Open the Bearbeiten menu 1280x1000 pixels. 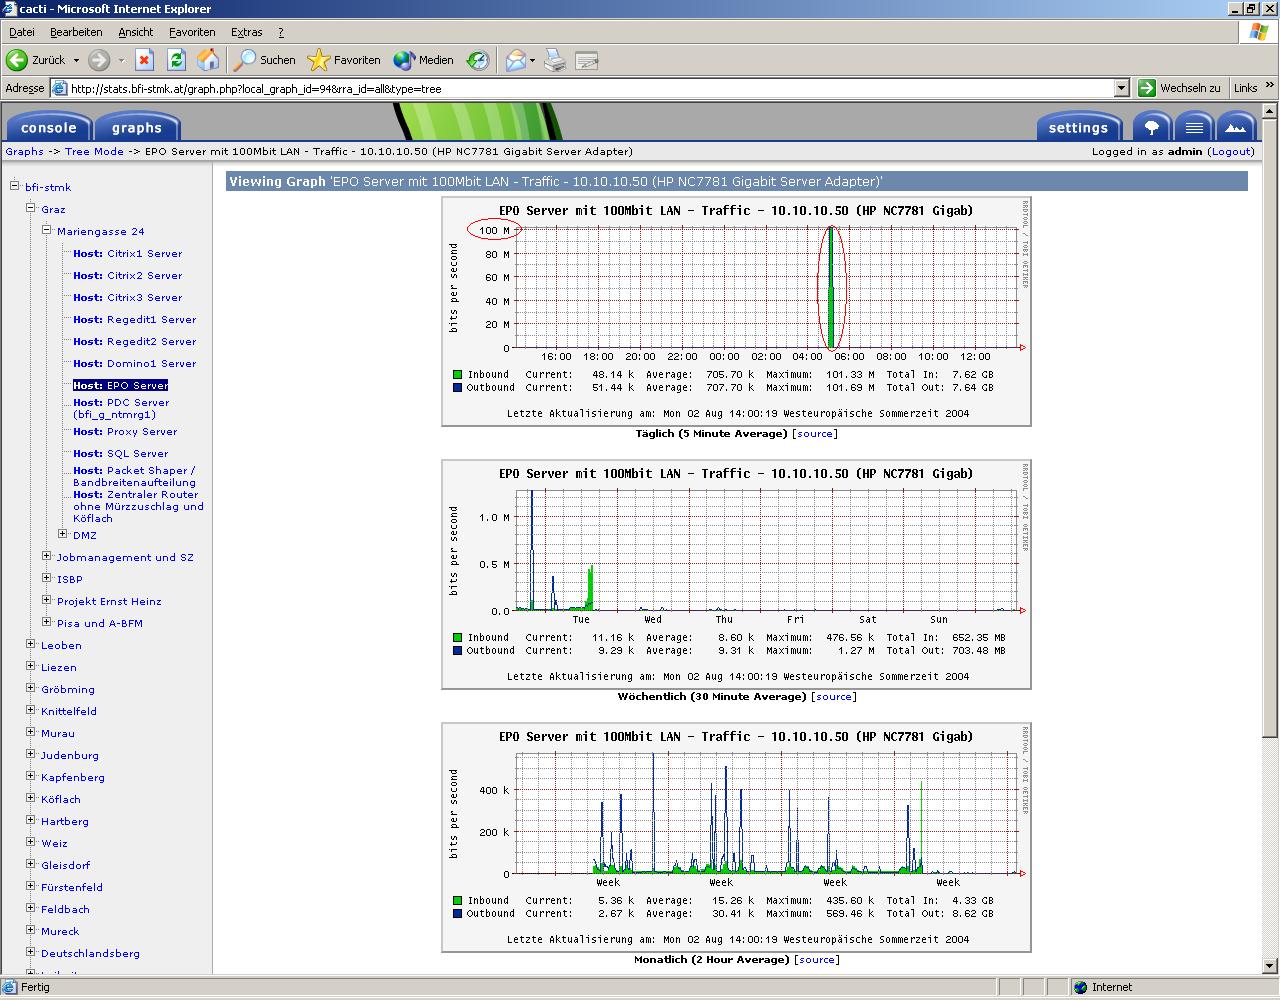pyautogui.click(x=76, y=32)
